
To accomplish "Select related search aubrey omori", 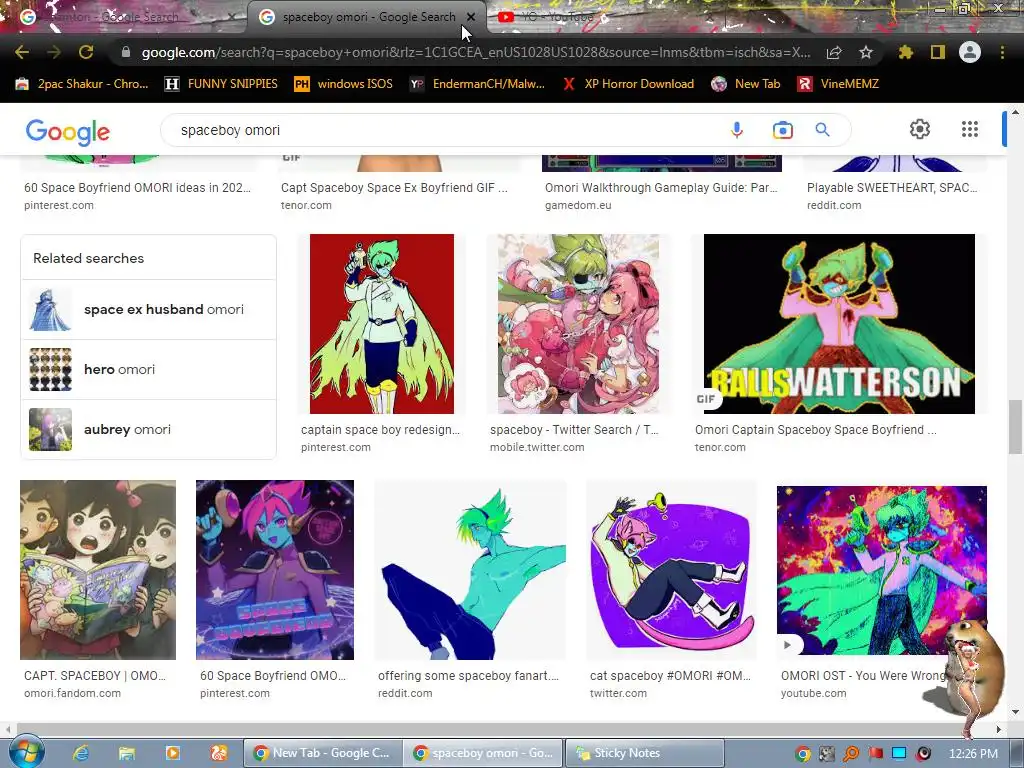I will pyautogui.click(x=148, y=430).
